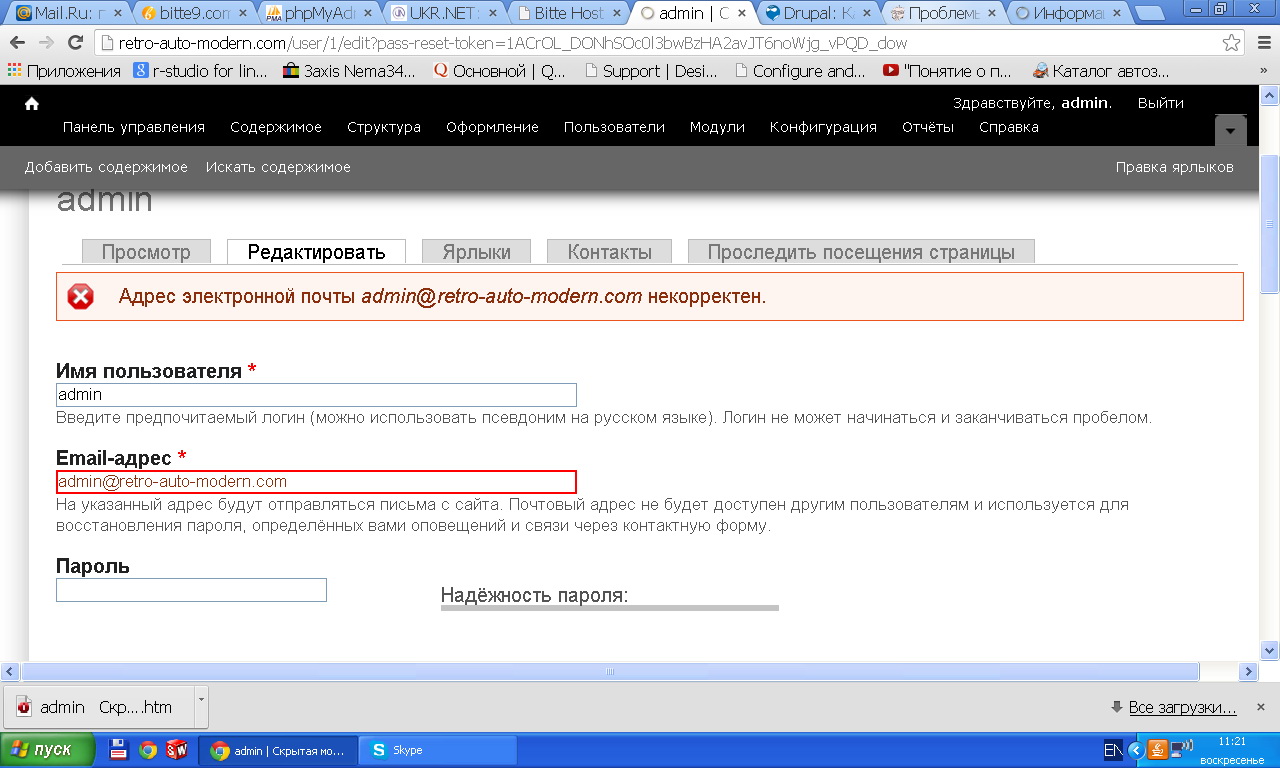Click the Имя пользователя input field
1280x778 pixels.
click(316, 395)
